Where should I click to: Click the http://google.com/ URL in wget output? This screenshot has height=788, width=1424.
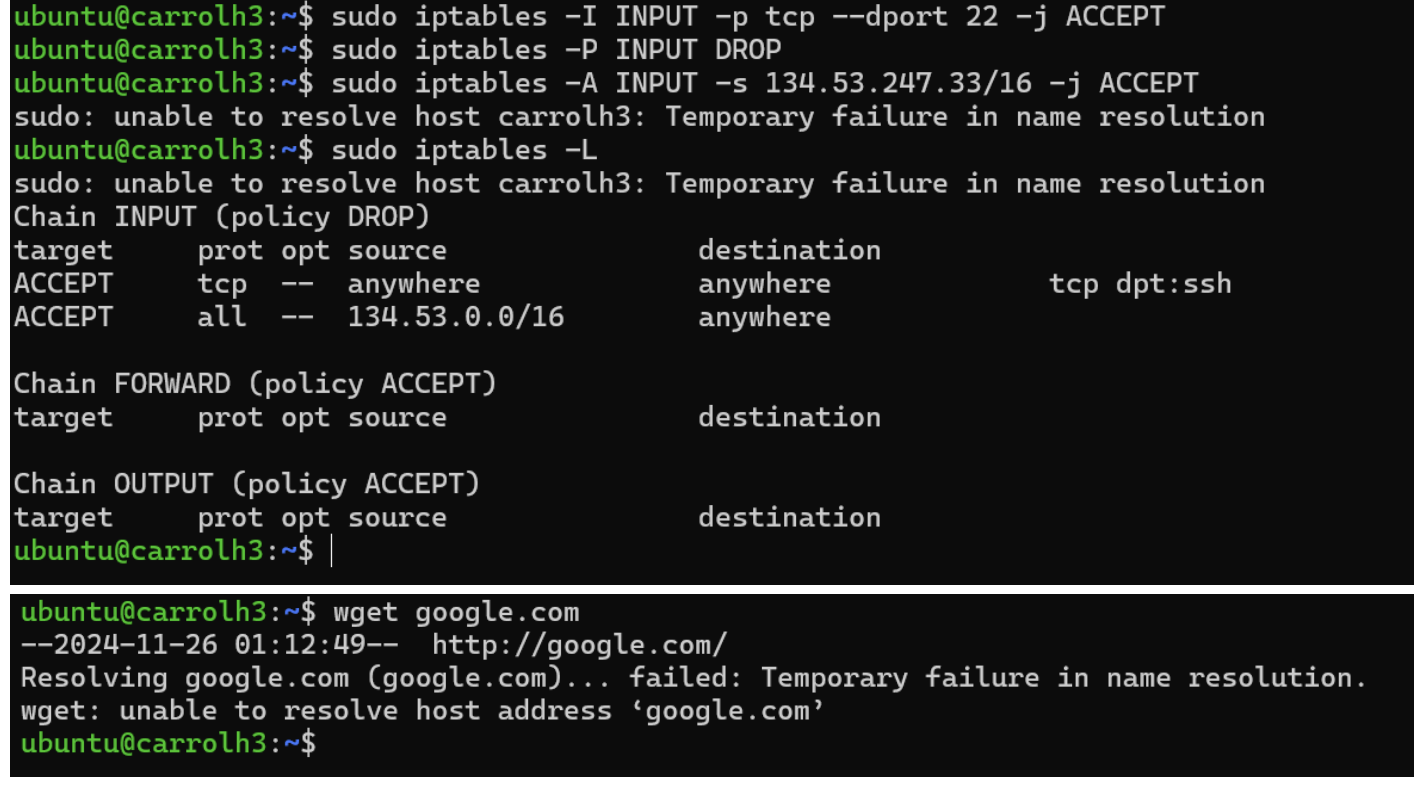pos(579,645)
